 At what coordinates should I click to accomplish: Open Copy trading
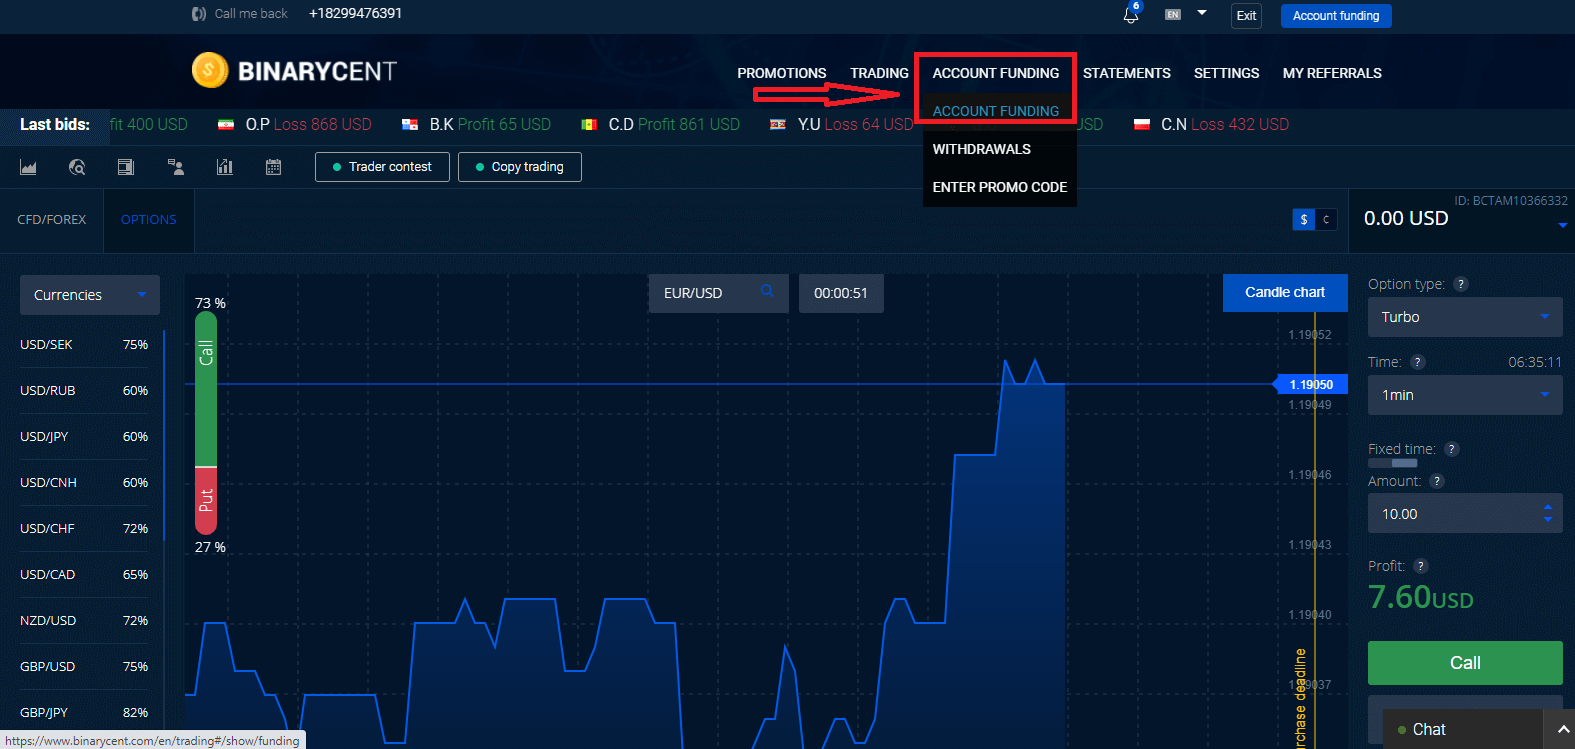tap(520, 167)
